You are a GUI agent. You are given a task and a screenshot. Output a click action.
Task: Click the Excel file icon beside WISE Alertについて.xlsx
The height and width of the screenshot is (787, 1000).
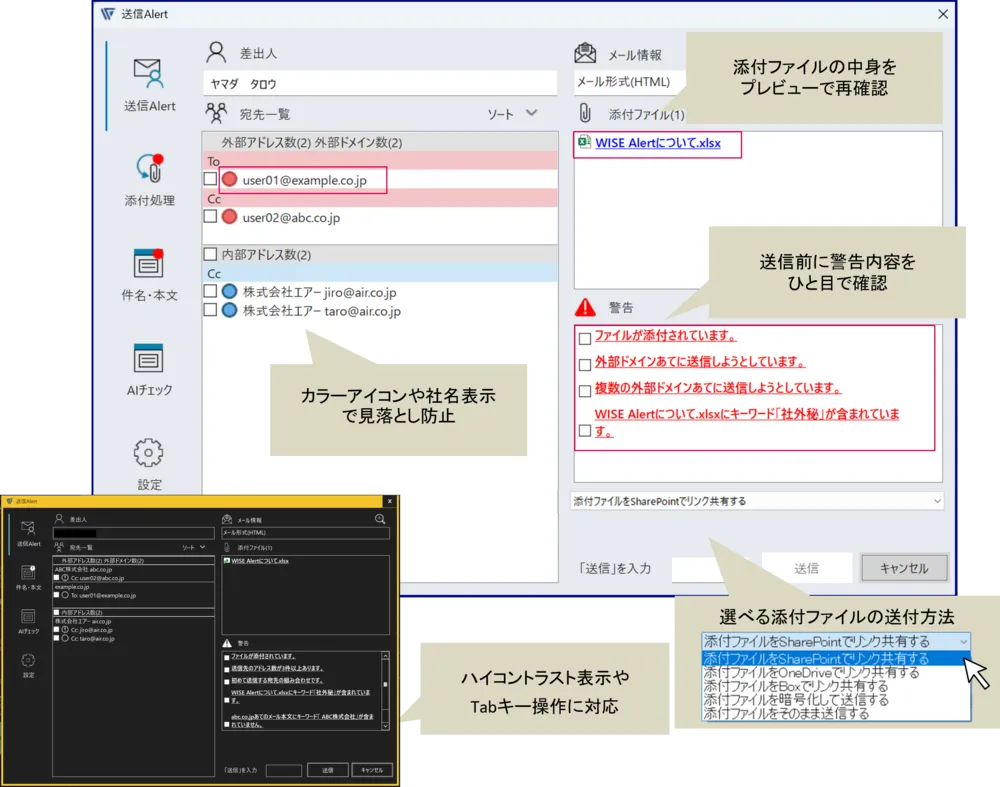pyautogui.click(x=584, y=142)
